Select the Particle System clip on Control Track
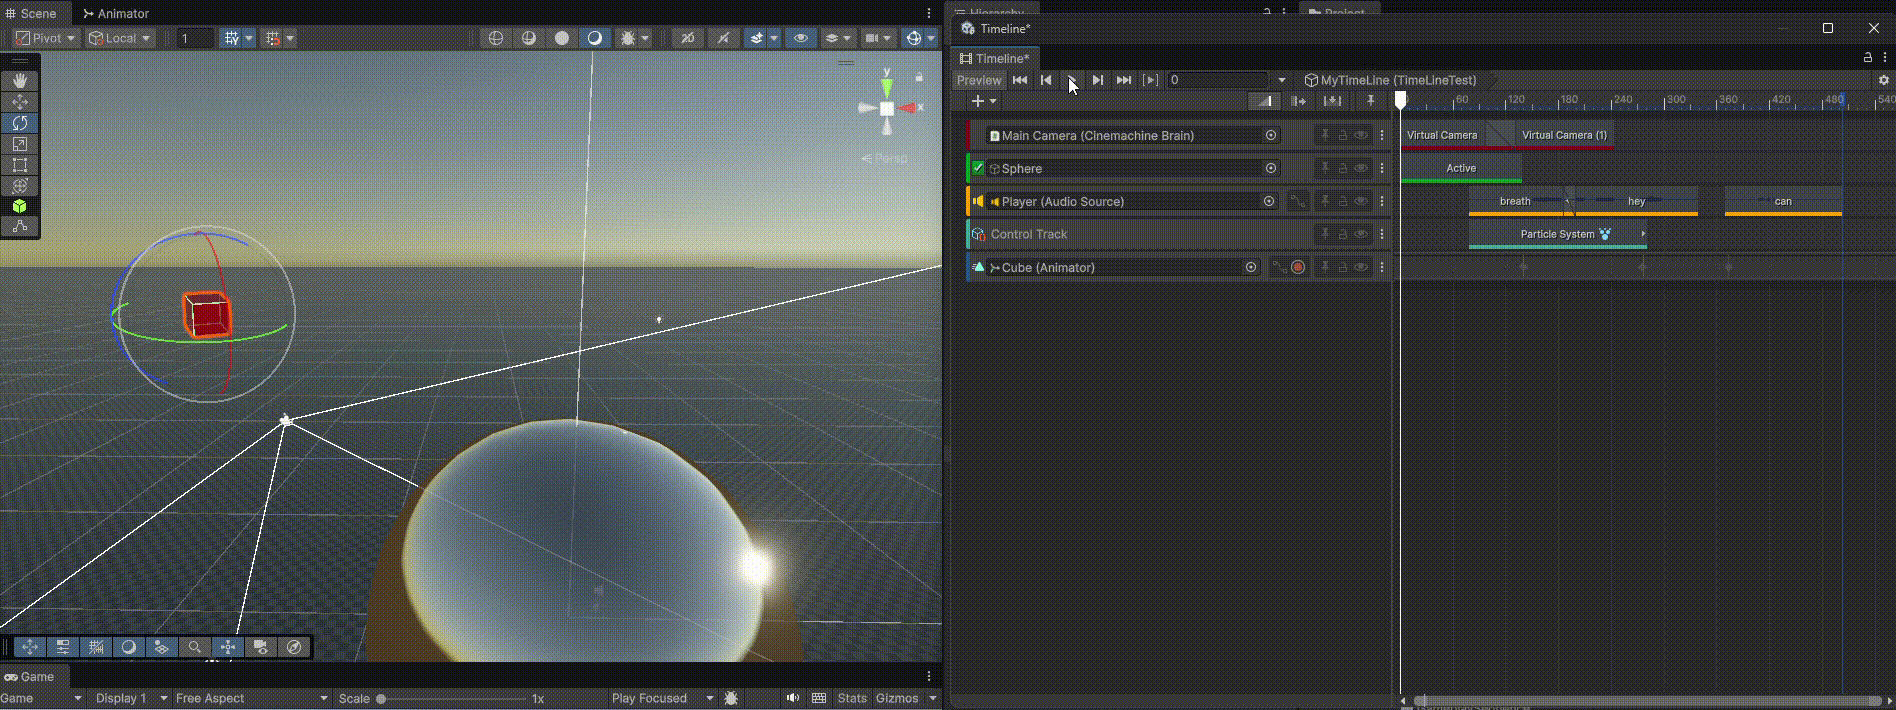This screenshot has height=710, width=1896. 1557,234
